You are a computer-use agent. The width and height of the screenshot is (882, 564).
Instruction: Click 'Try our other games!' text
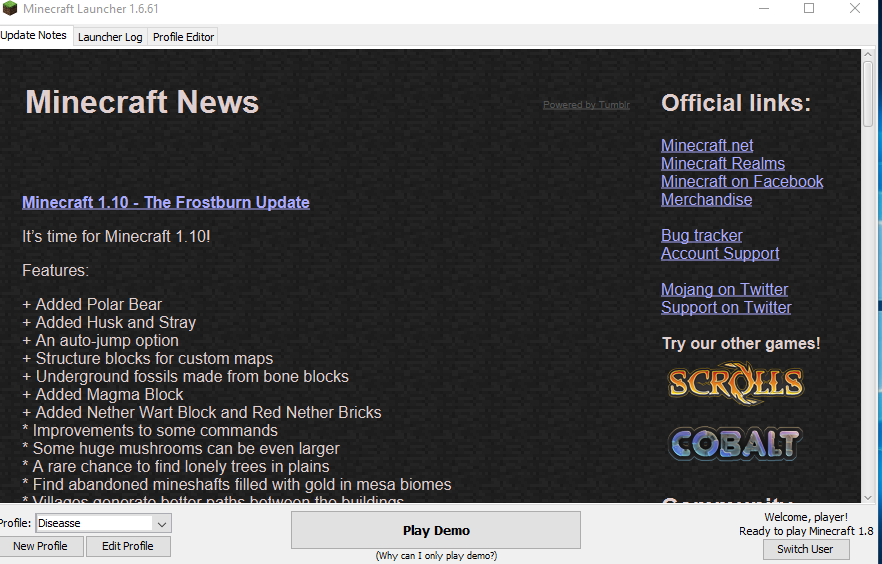coord(741,344)
